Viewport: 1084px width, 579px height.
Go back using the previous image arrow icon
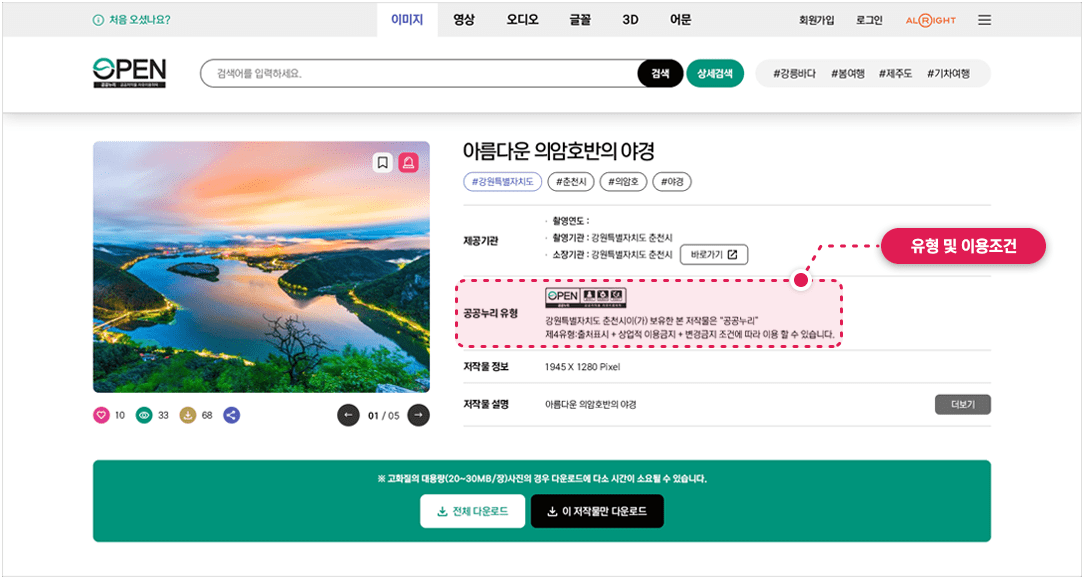(349, 415)
